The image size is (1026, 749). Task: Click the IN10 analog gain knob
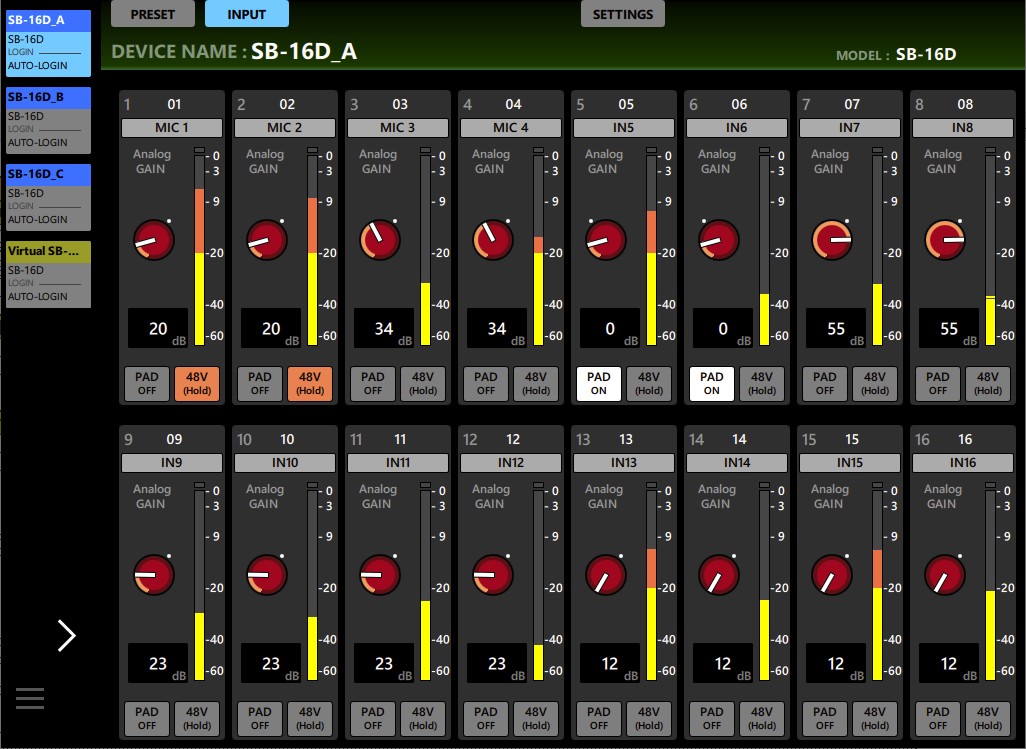coord(267,576)
